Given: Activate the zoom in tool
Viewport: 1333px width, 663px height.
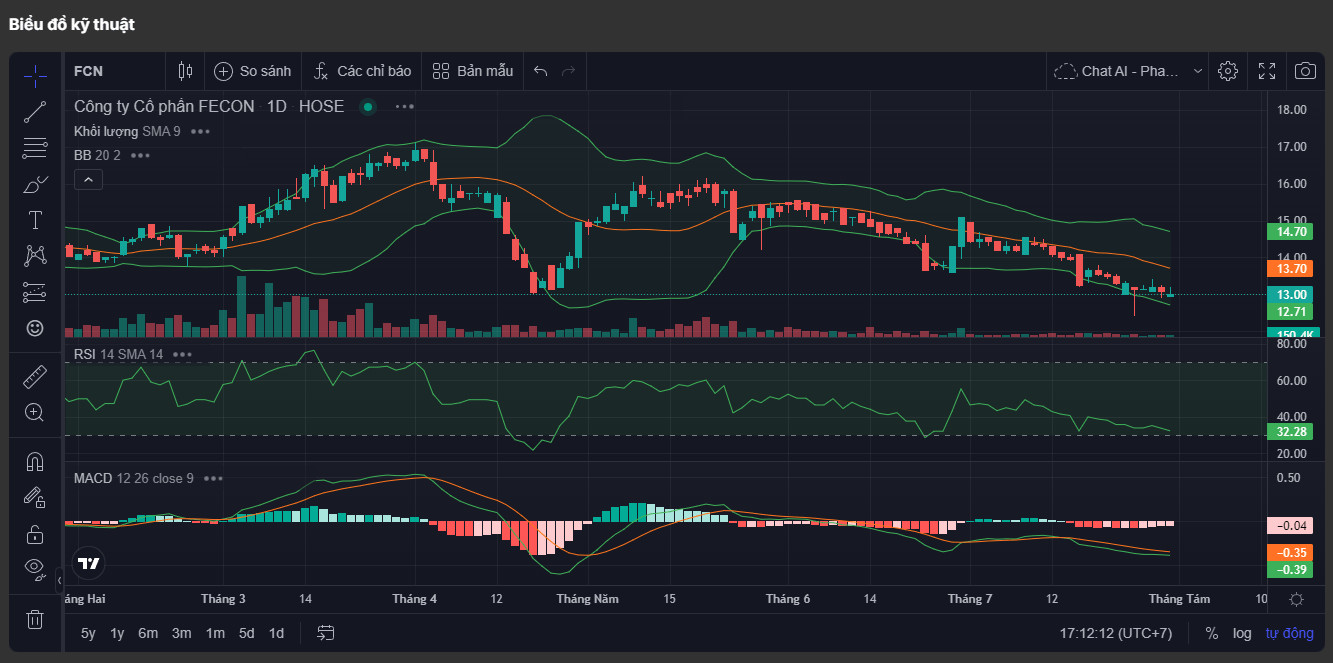Looking at the screenshot, I should pos(35,412).
